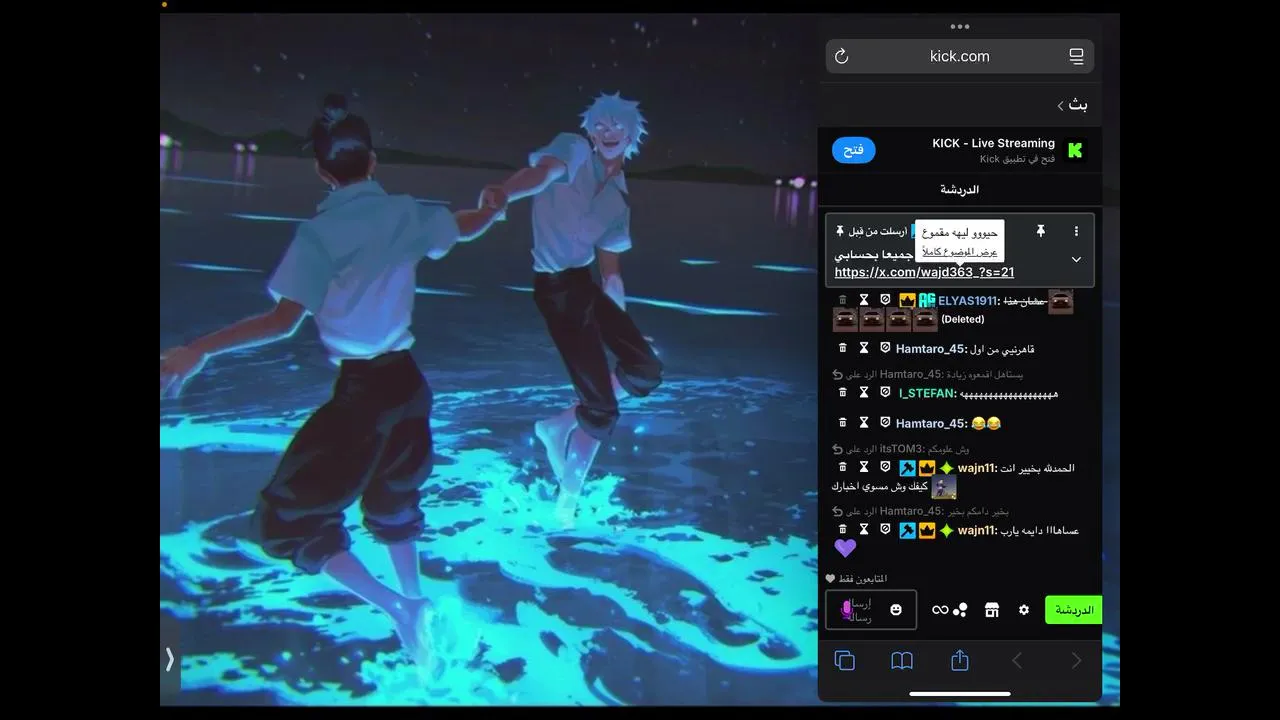
Task: Ban Hamtaro_45 on the قاهرنيي message row
Action: (885, 348)
